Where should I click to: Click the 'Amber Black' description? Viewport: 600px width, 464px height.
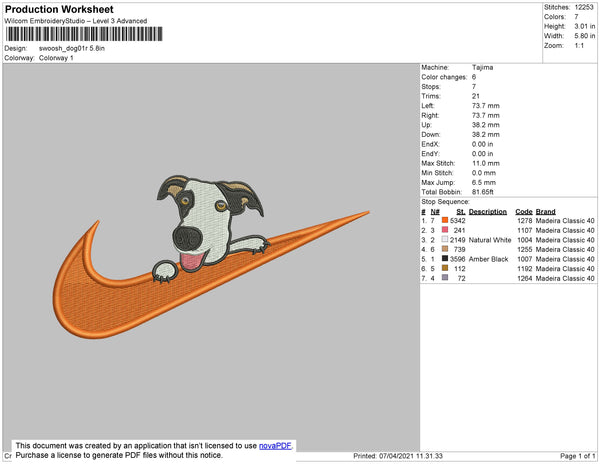[x=488, y=259]
